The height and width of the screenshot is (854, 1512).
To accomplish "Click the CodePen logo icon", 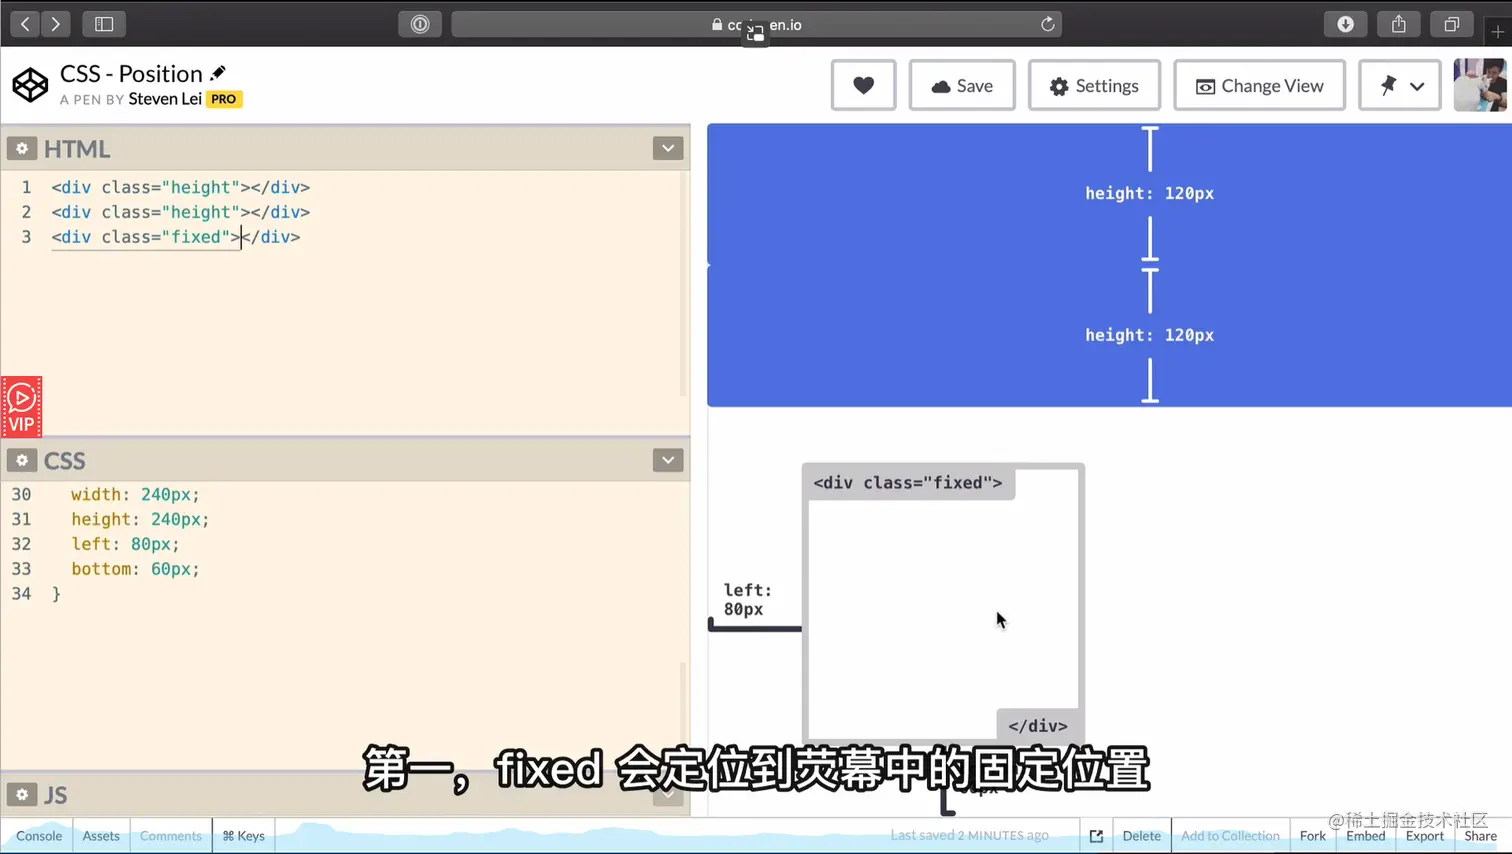I will tap(30, 85).
